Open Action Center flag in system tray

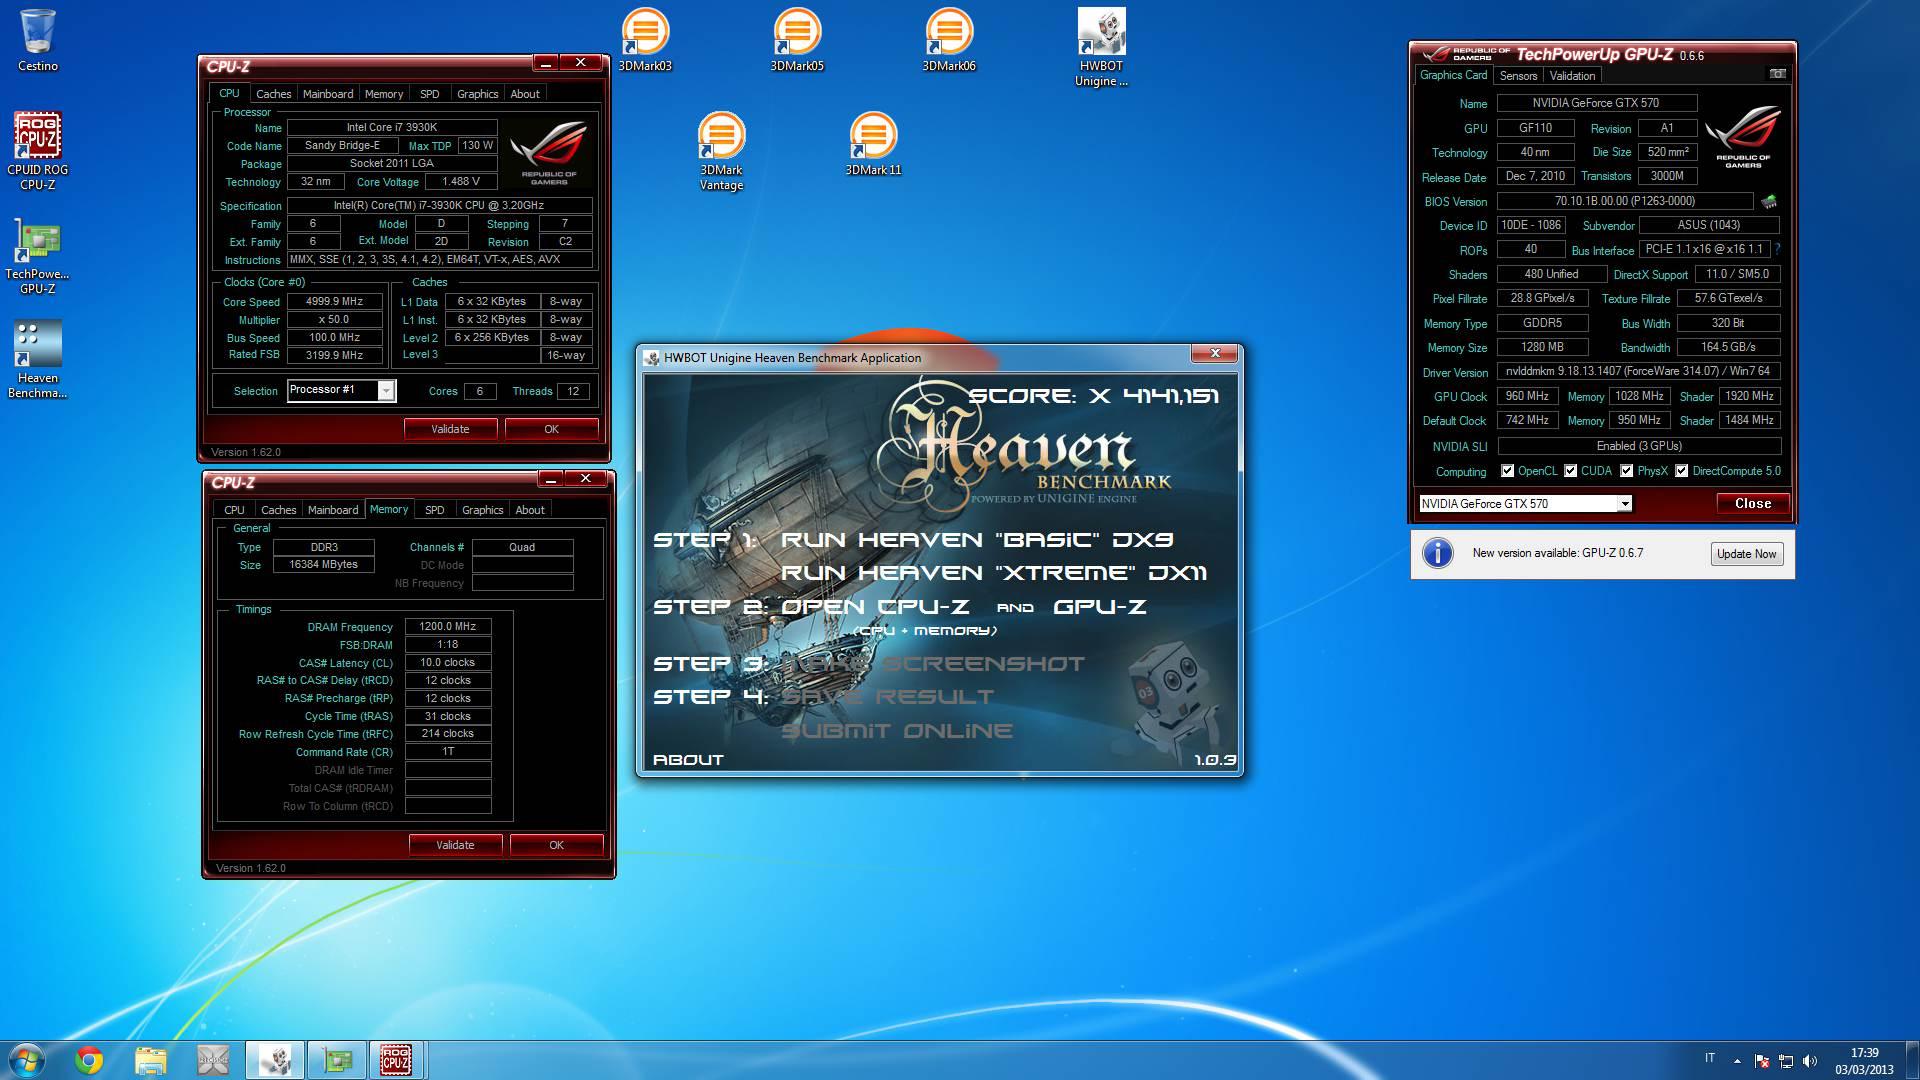point(1762,1061)
